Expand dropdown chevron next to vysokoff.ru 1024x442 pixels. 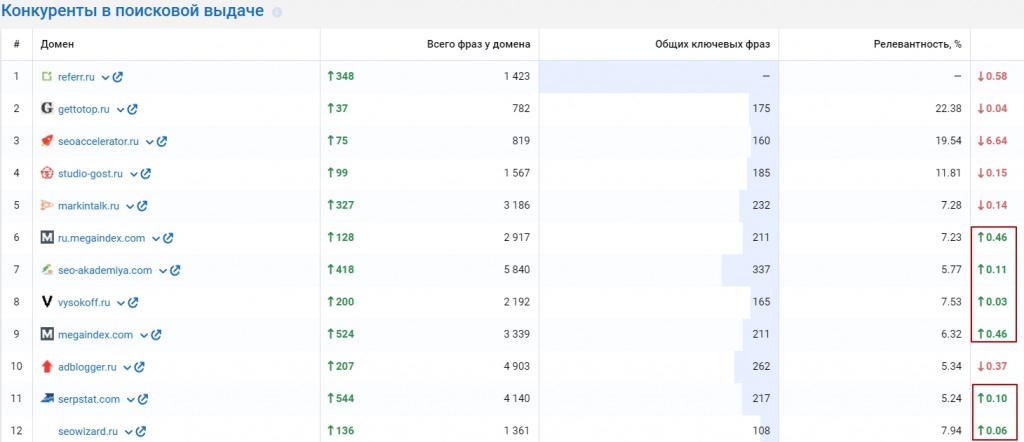point(121,303)
